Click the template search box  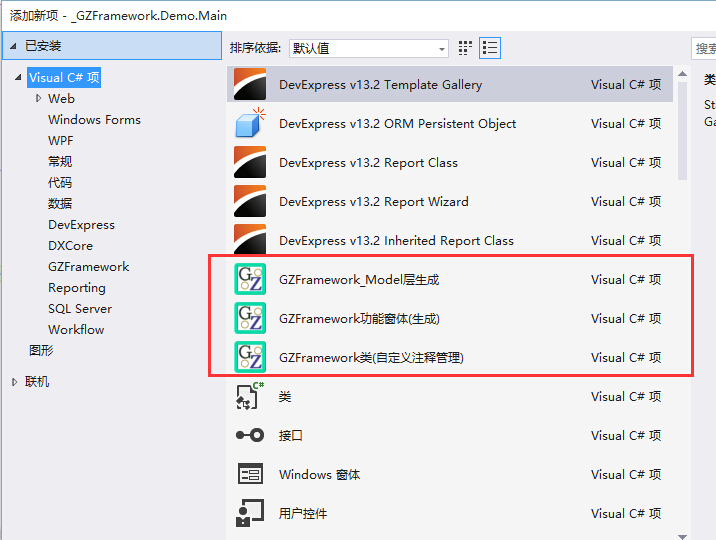point(704,48)
